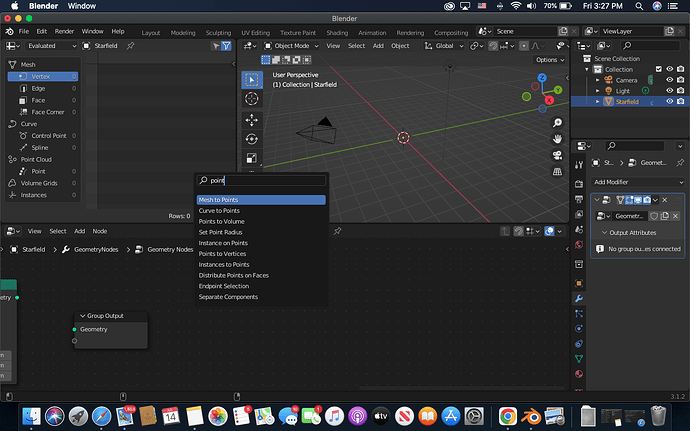Click the outliner search field
Screen dimensions: 690x431
[x=650, y=46]
